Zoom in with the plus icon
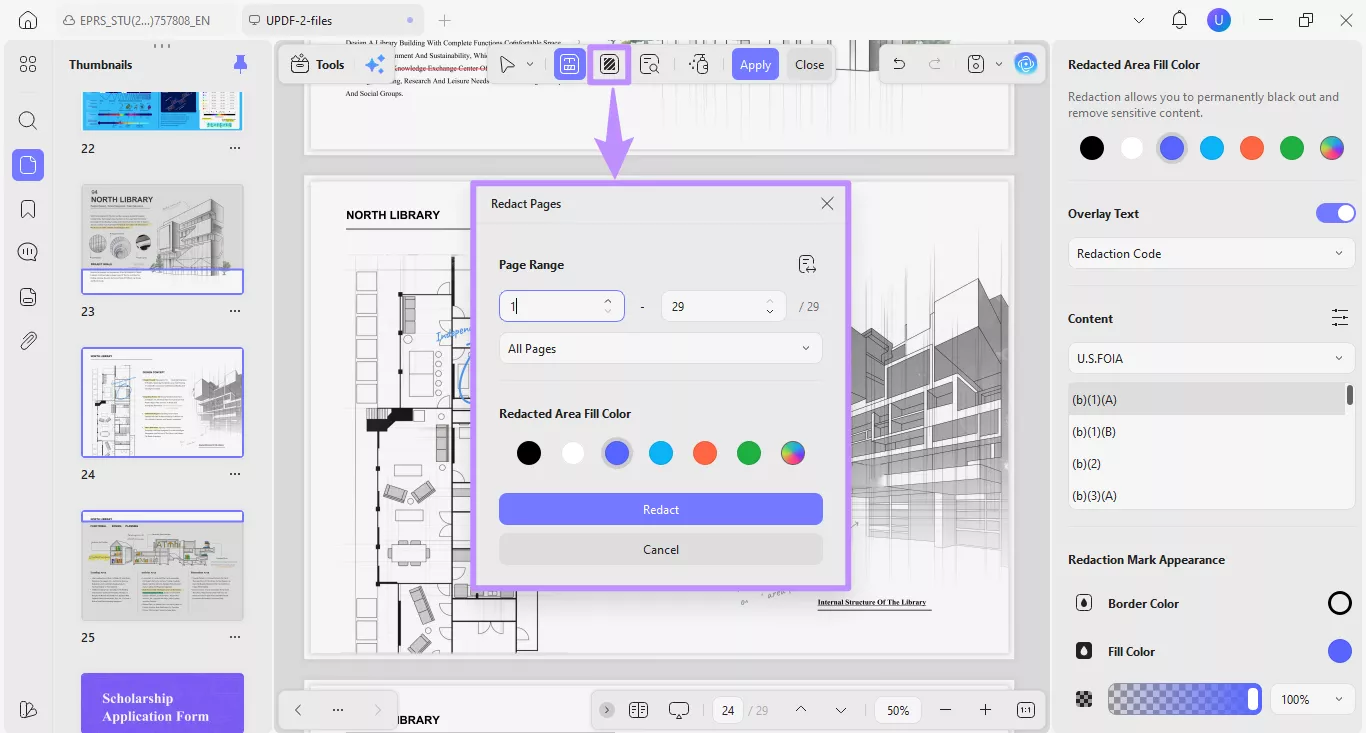 pyautogui.click(x=985, y=710)
